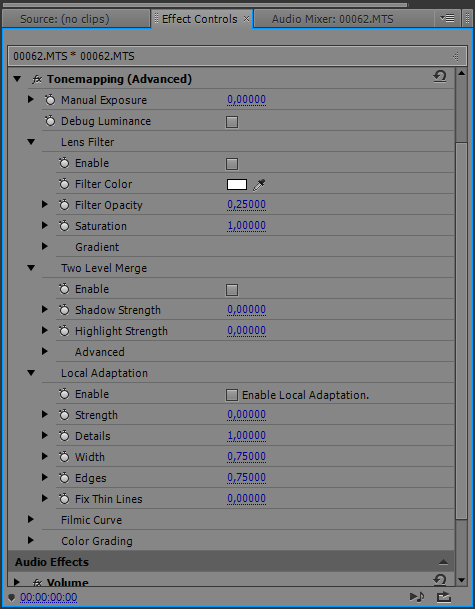
Task: Toggle stopwatch for Details parameter
Action: coord(64,436)
